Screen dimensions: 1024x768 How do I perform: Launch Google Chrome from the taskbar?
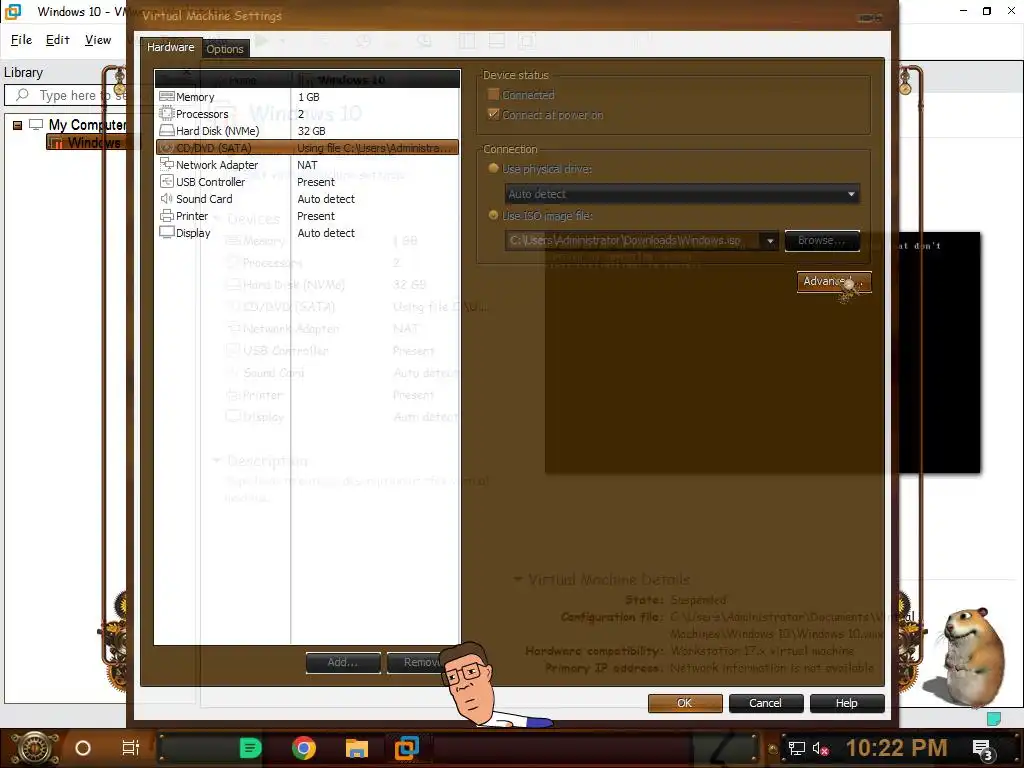tap(304, 748)
